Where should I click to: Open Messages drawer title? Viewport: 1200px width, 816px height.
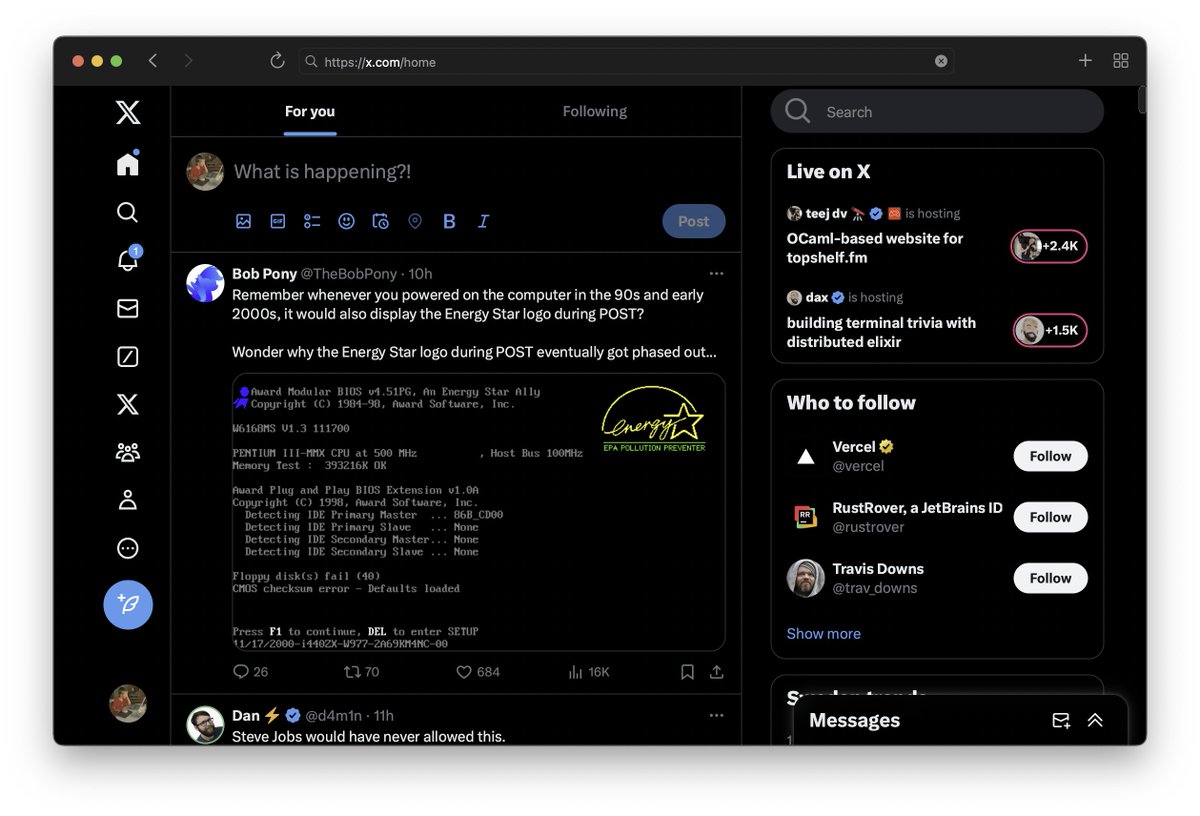coord(854,720)
